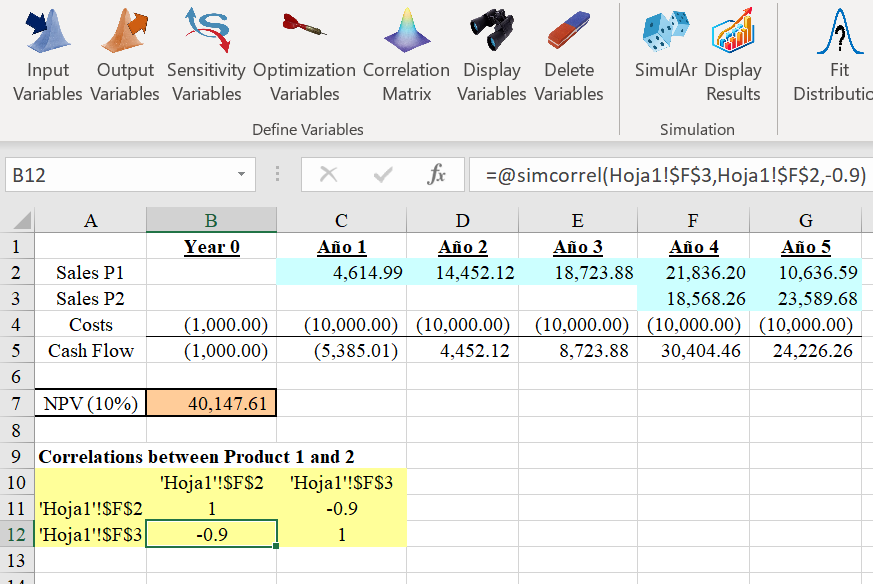873x584 pixels.
Task: Select column A header
Action: point(91,220)
